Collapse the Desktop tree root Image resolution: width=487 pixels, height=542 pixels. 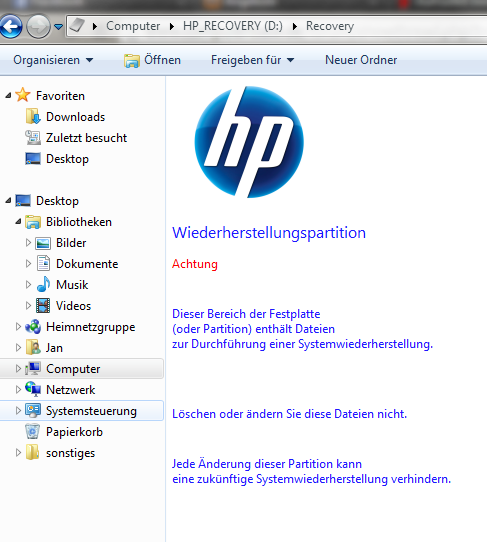[8, 201]
